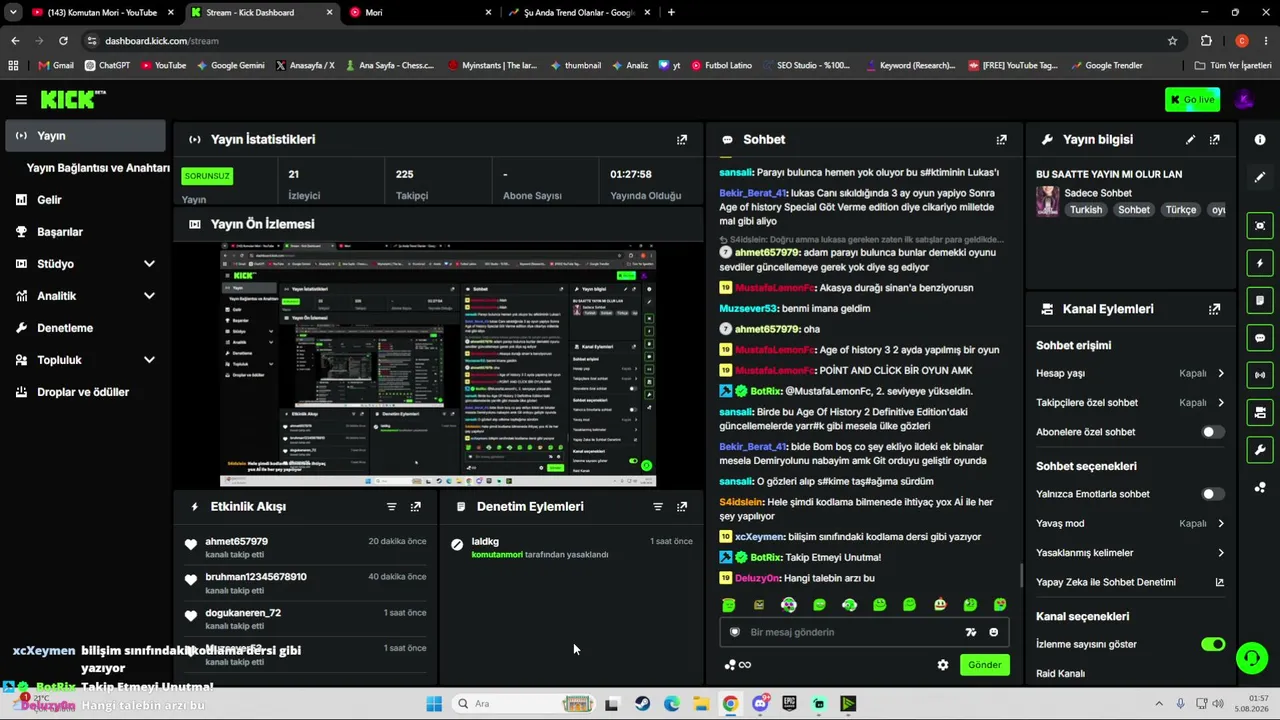
Task: Click the Windows Start button
Action: point(434,704)
